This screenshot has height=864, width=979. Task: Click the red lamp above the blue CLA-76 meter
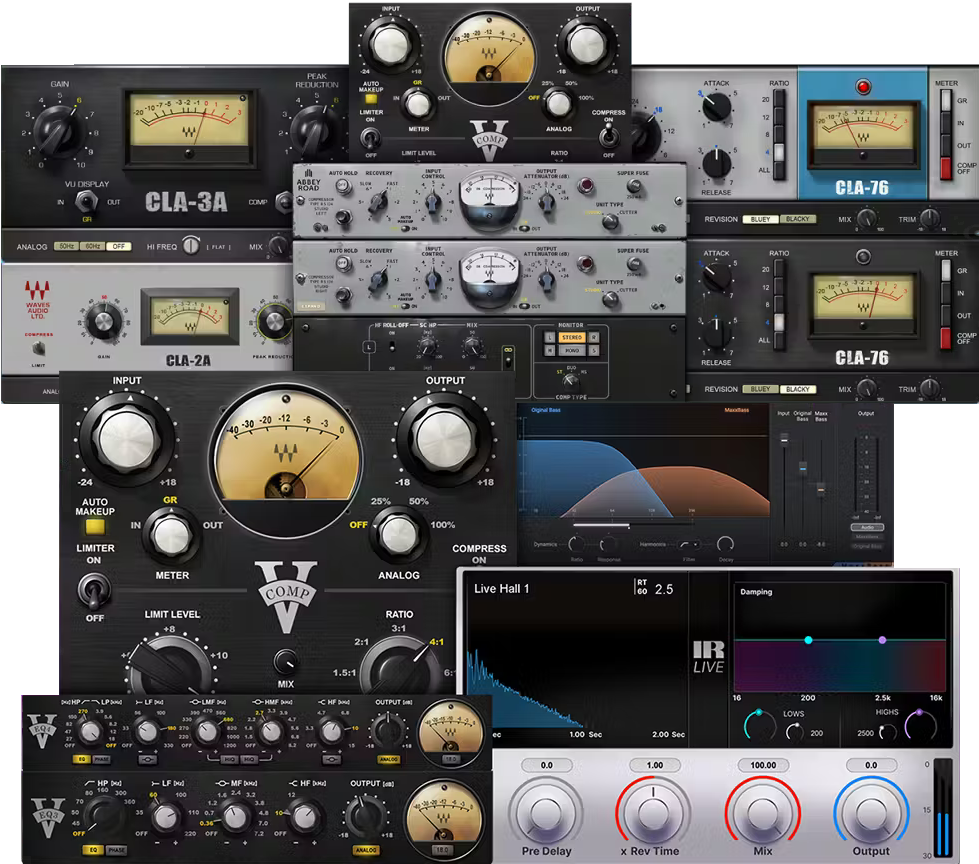(x=863, y=86)
